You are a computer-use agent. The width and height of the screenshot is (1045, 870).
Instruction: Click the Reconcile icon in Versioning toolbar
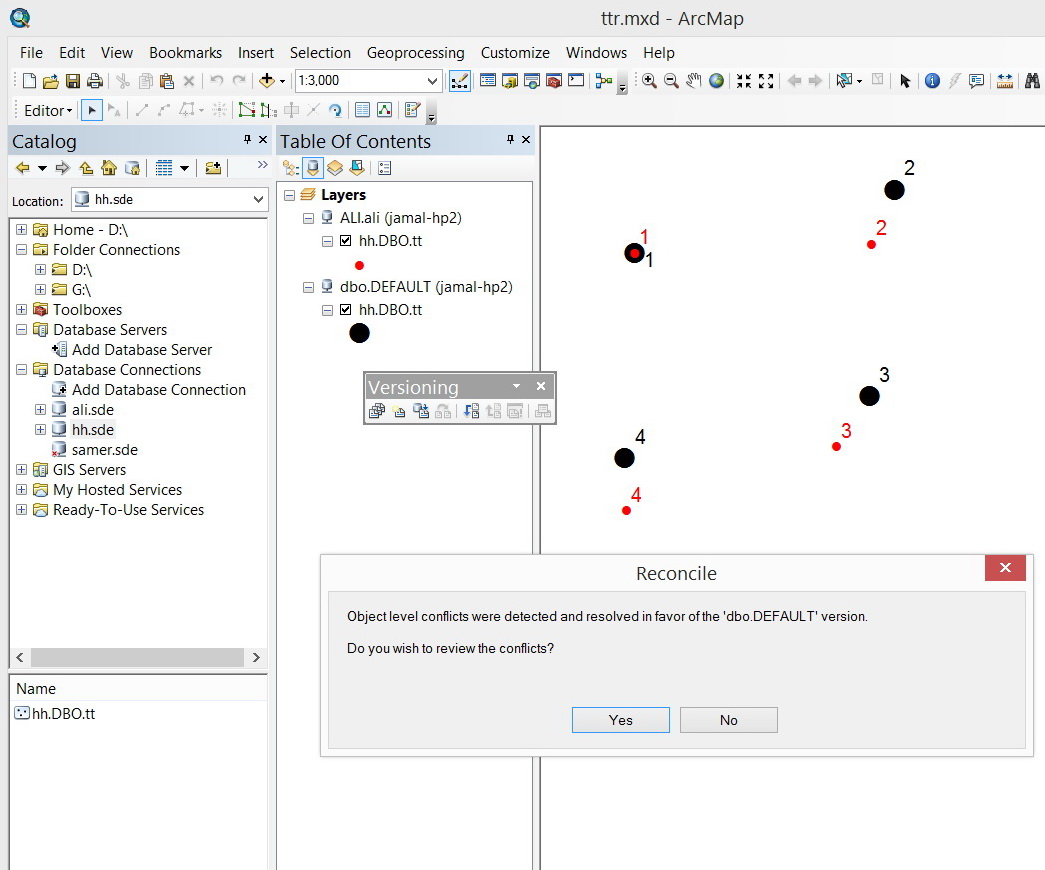tap(471, 411)
